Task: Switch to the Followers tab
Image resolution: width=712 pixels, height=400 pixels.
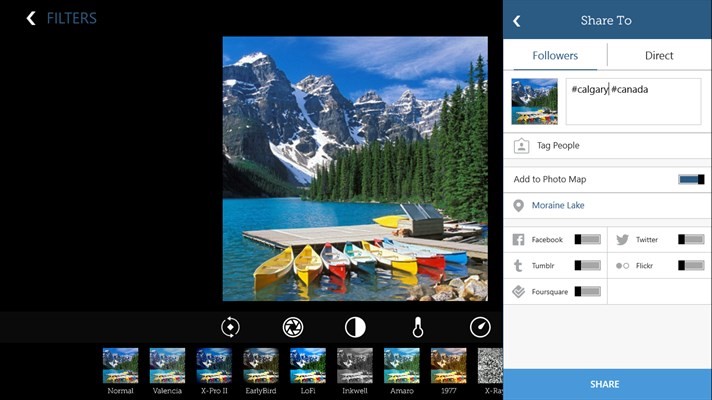Action: [555, 56]
